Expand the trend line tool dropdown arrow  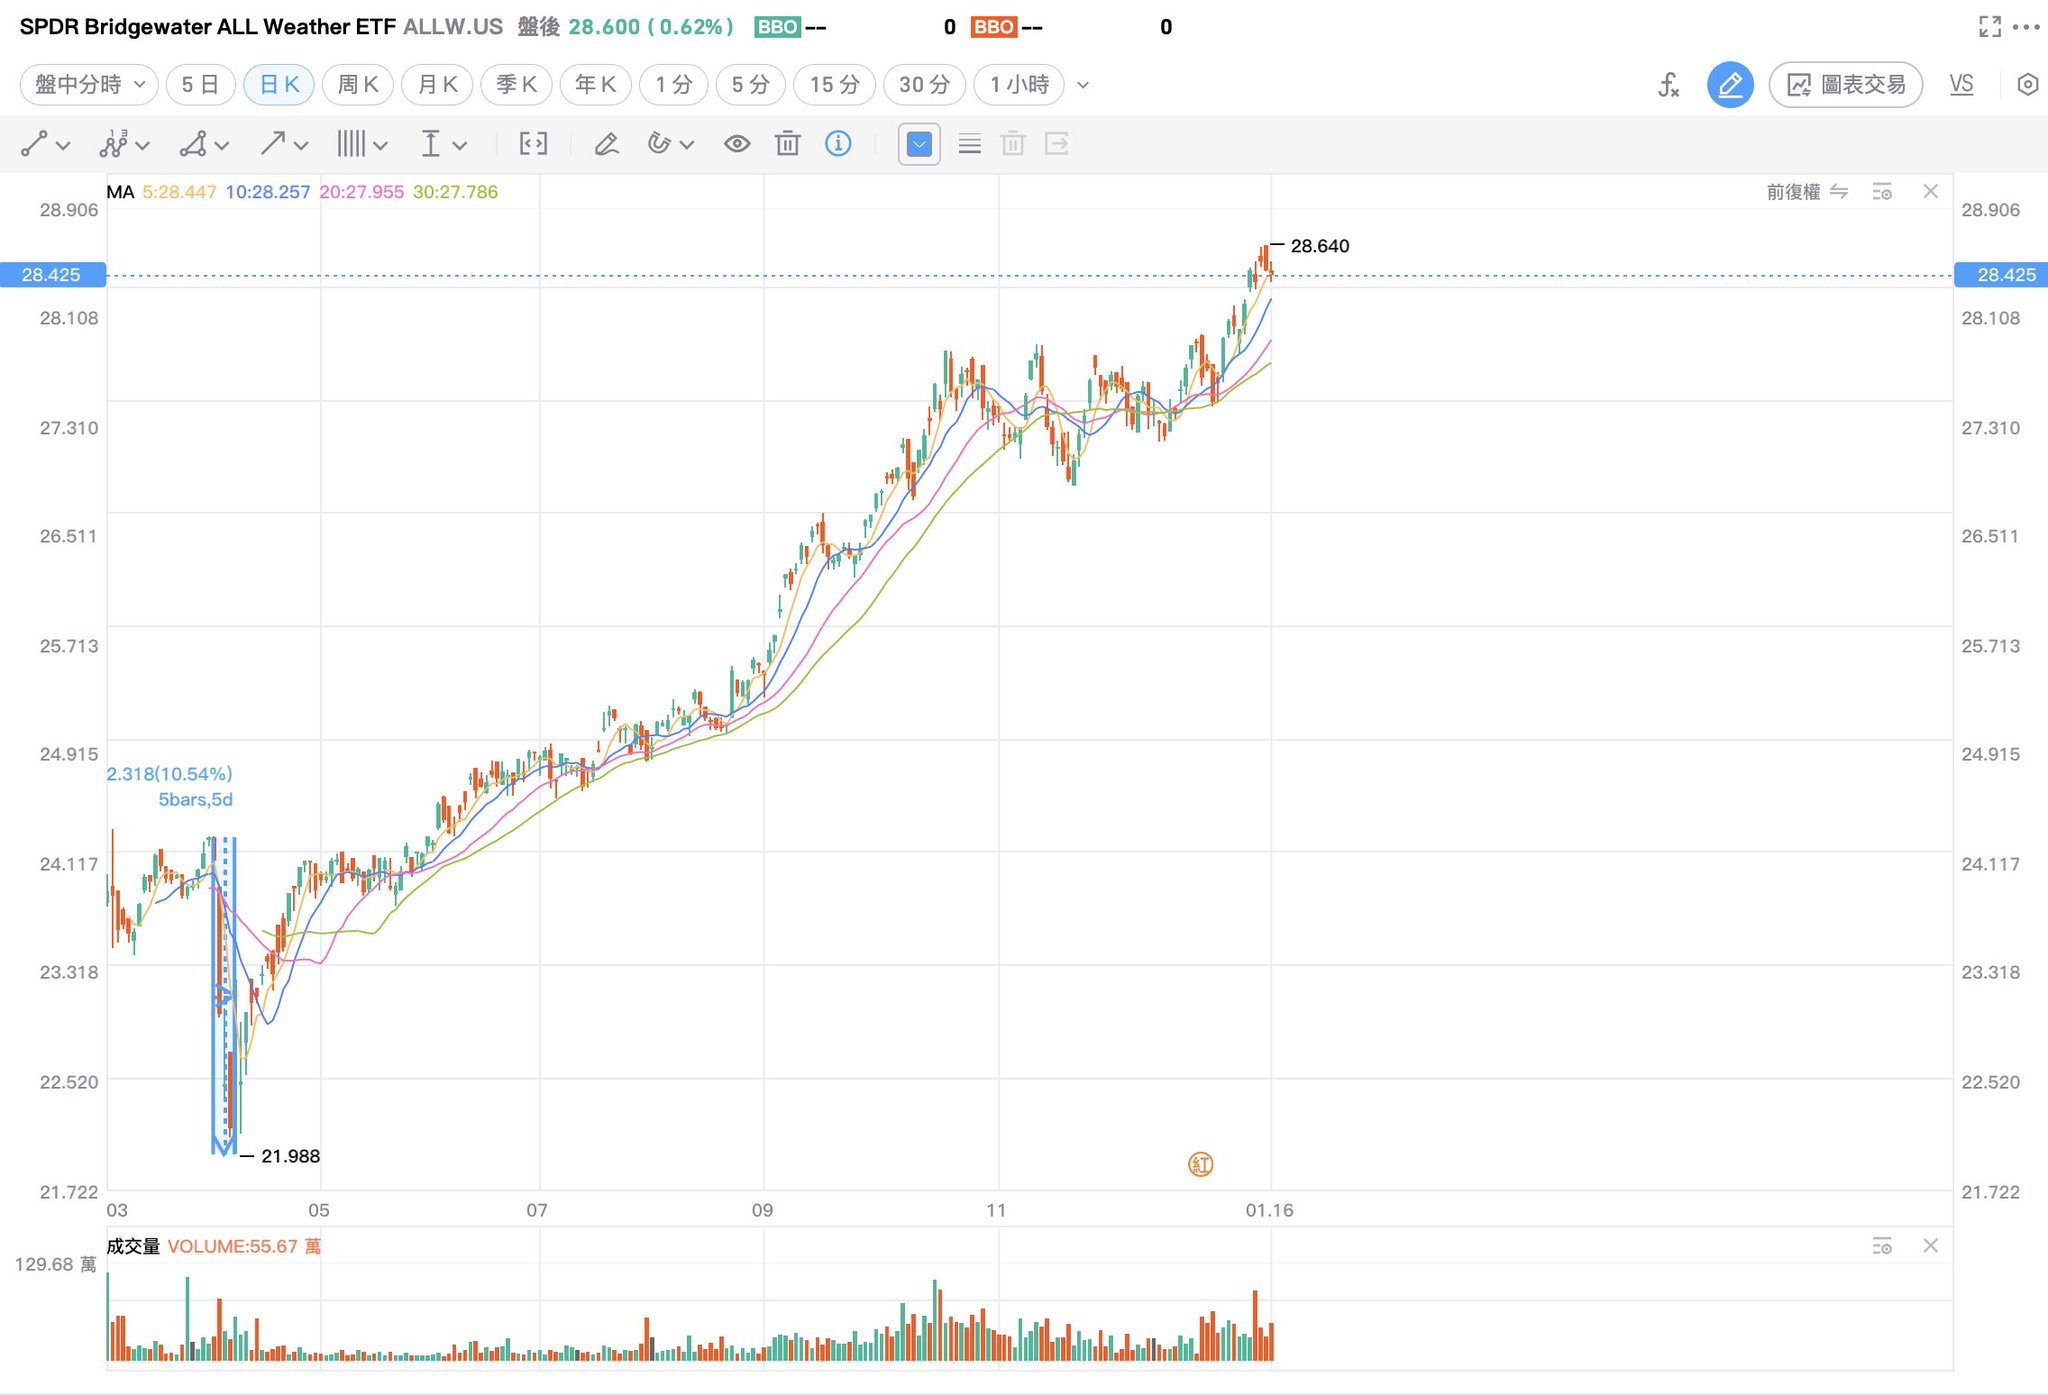(x=63, y=146)
